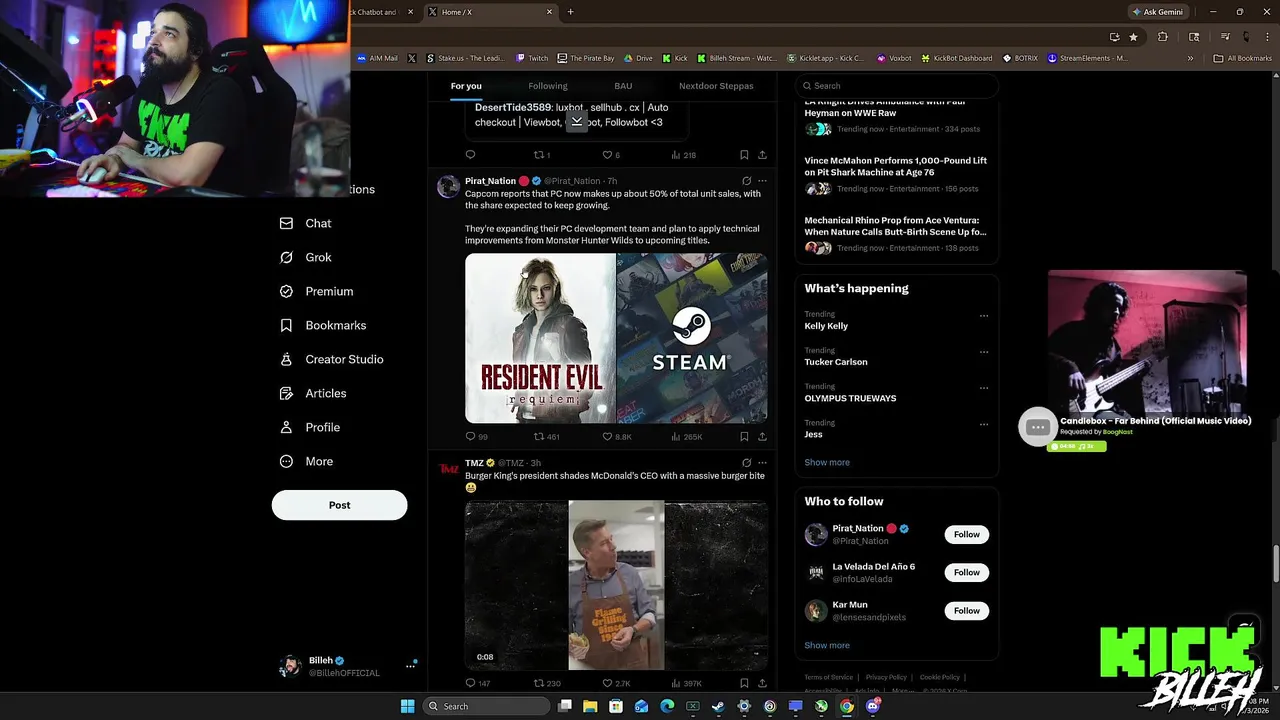Reply to the Pirat_Nation Capcom post

[x=476, y=437]
